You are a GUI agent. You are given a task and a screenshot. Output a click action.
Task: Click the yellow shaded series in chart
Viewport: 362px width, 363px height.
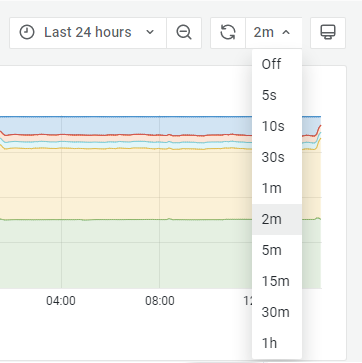pos(127,183)
